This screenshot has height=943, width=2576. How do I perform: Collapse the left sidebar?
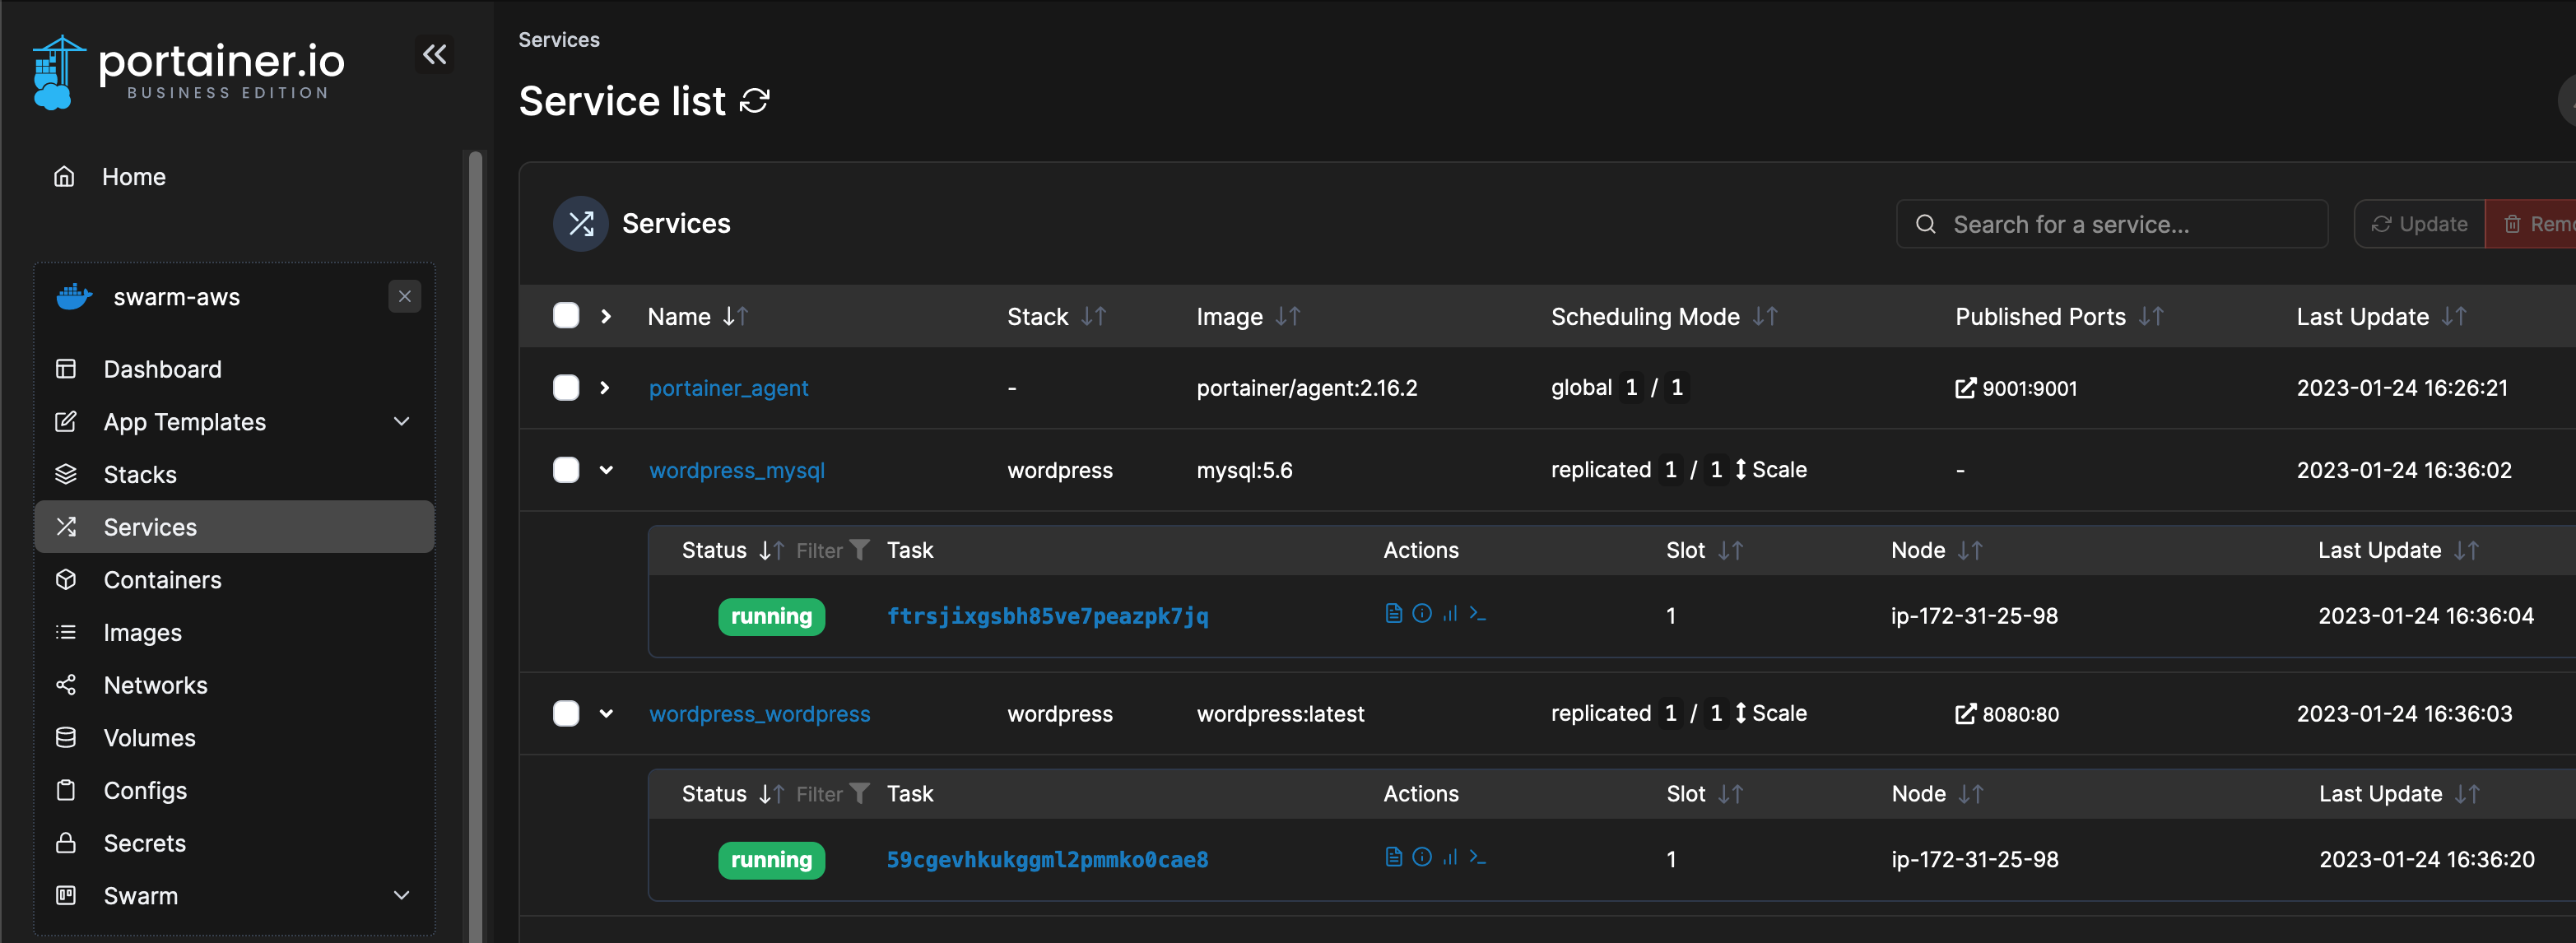(x=434, y=54)
